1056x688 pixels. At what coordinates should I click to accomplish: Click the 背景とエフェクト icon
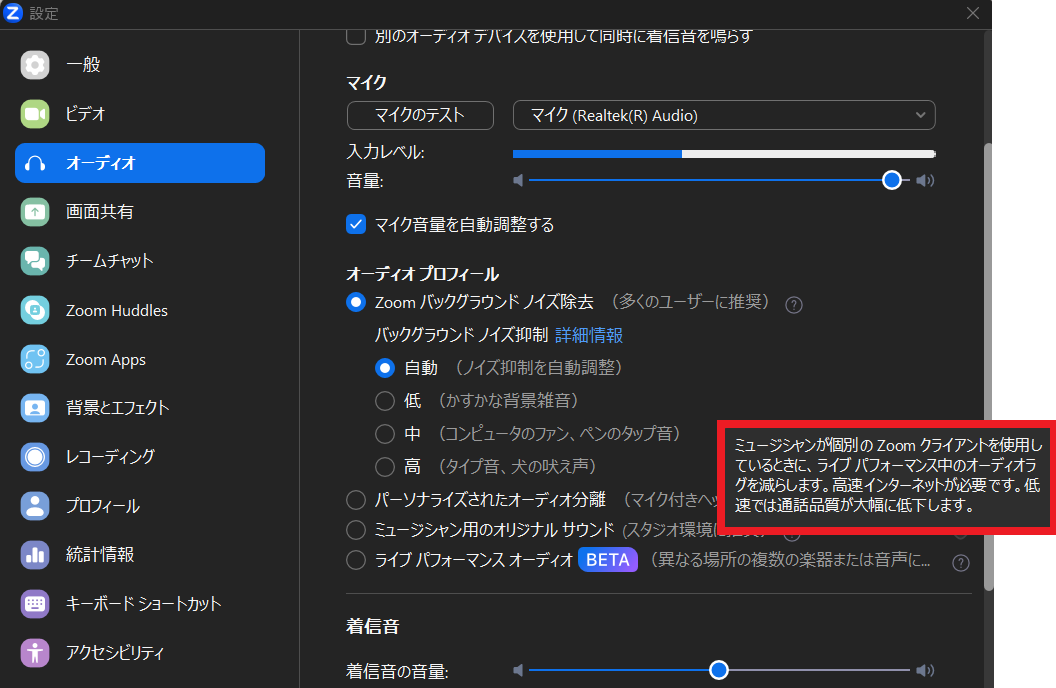35,408
